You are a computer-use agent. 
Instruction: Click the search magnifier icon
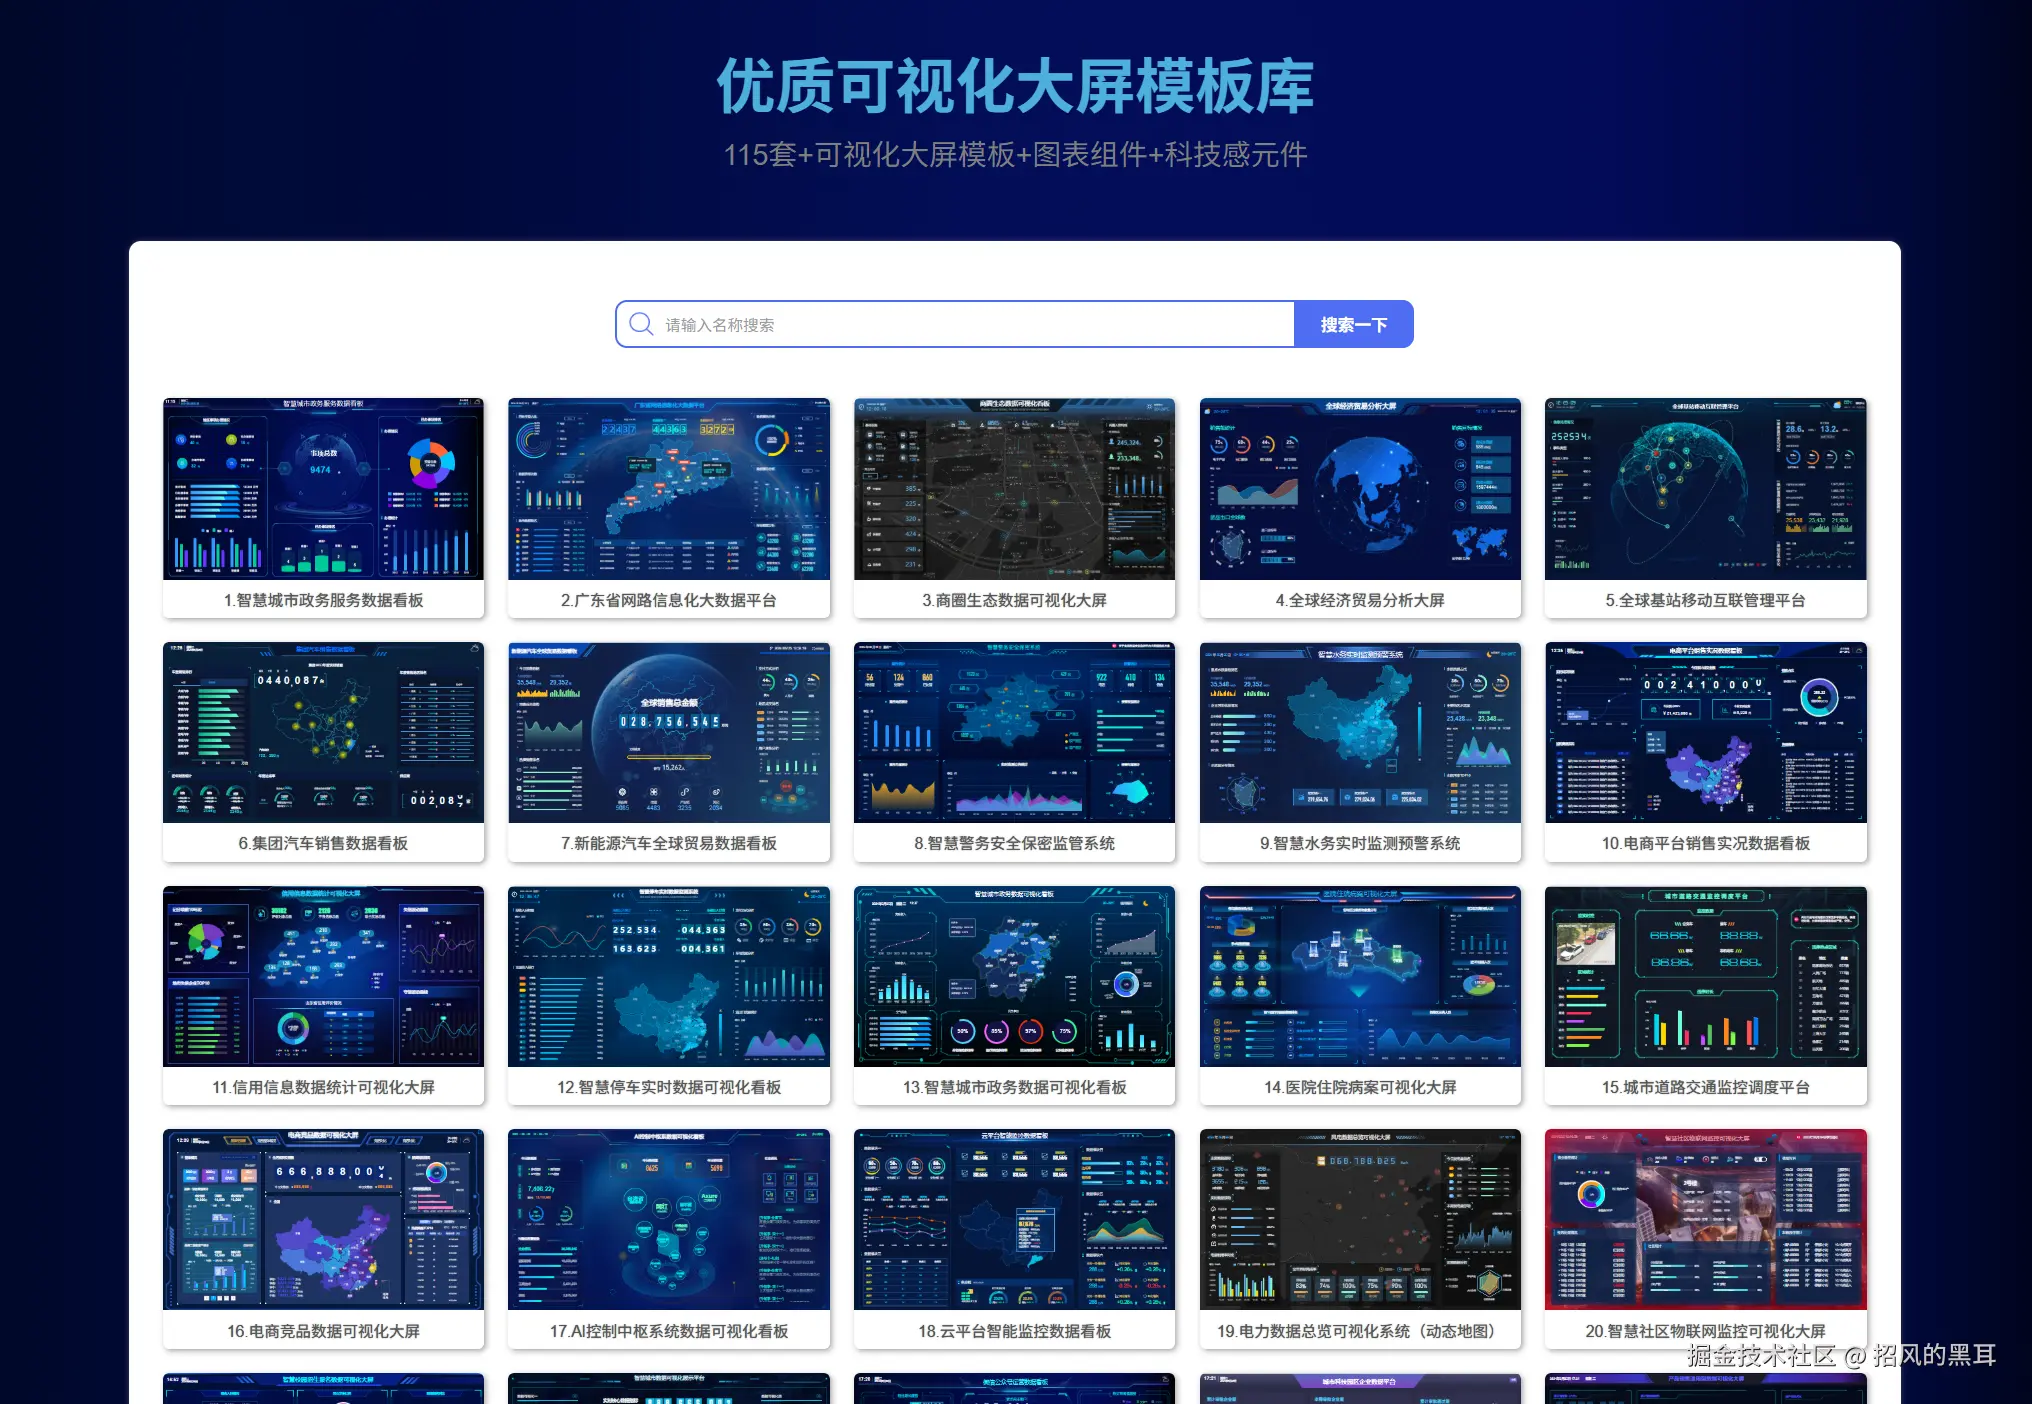click(641, 324)
